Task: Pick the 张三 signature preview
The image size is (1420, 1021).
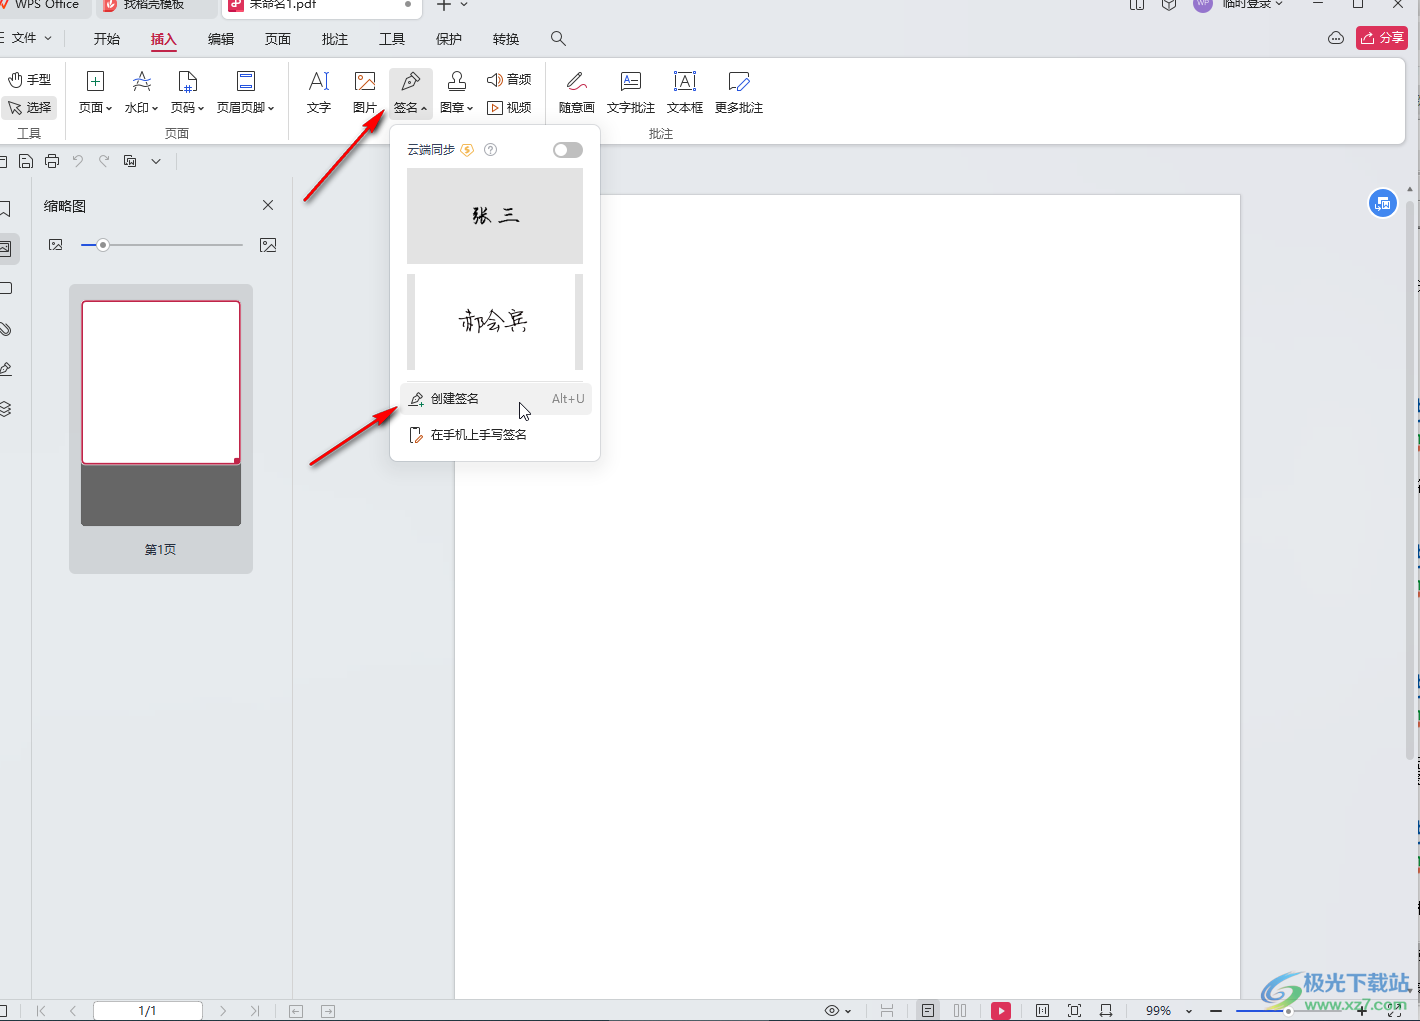Action: 495,216
